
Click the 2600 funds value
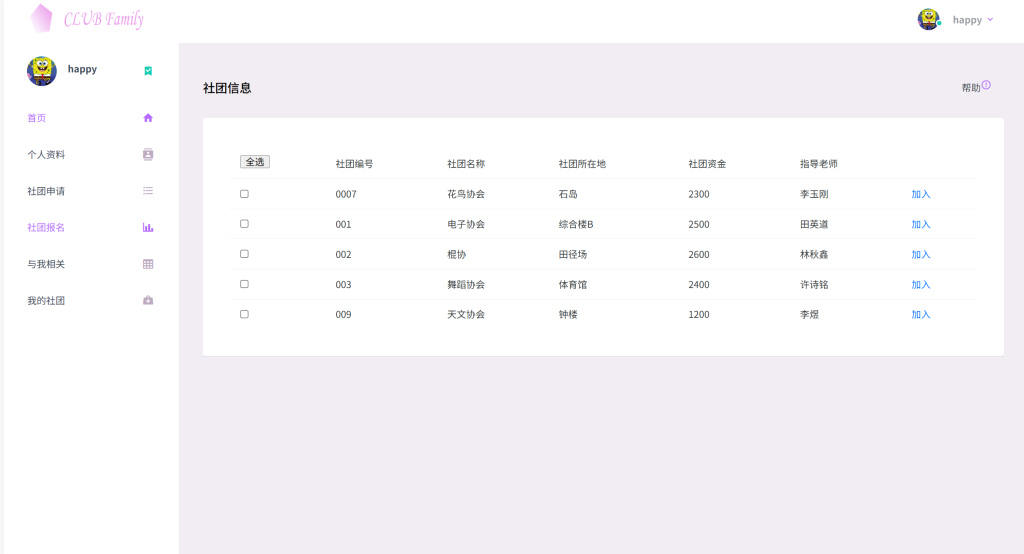pyautogui.click(x=699, y=254)
